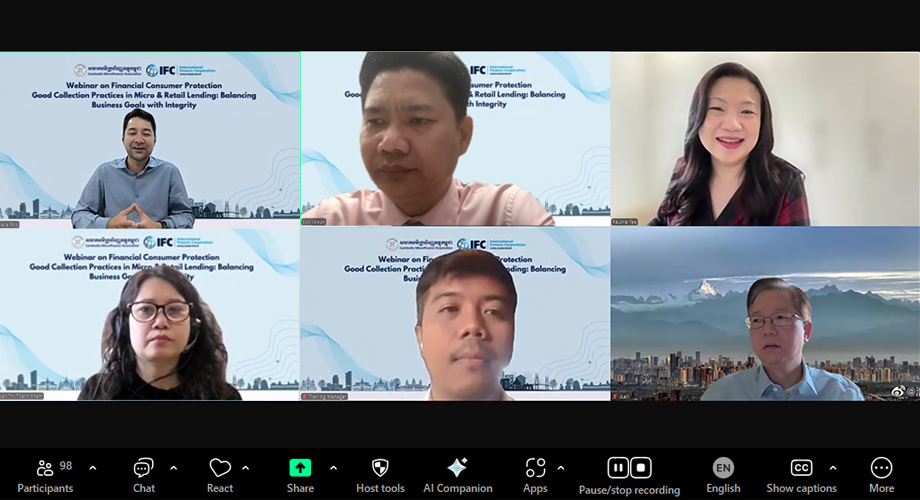Open the More options menu
Viewport: 920px width, 500px height.
point(881,474)
